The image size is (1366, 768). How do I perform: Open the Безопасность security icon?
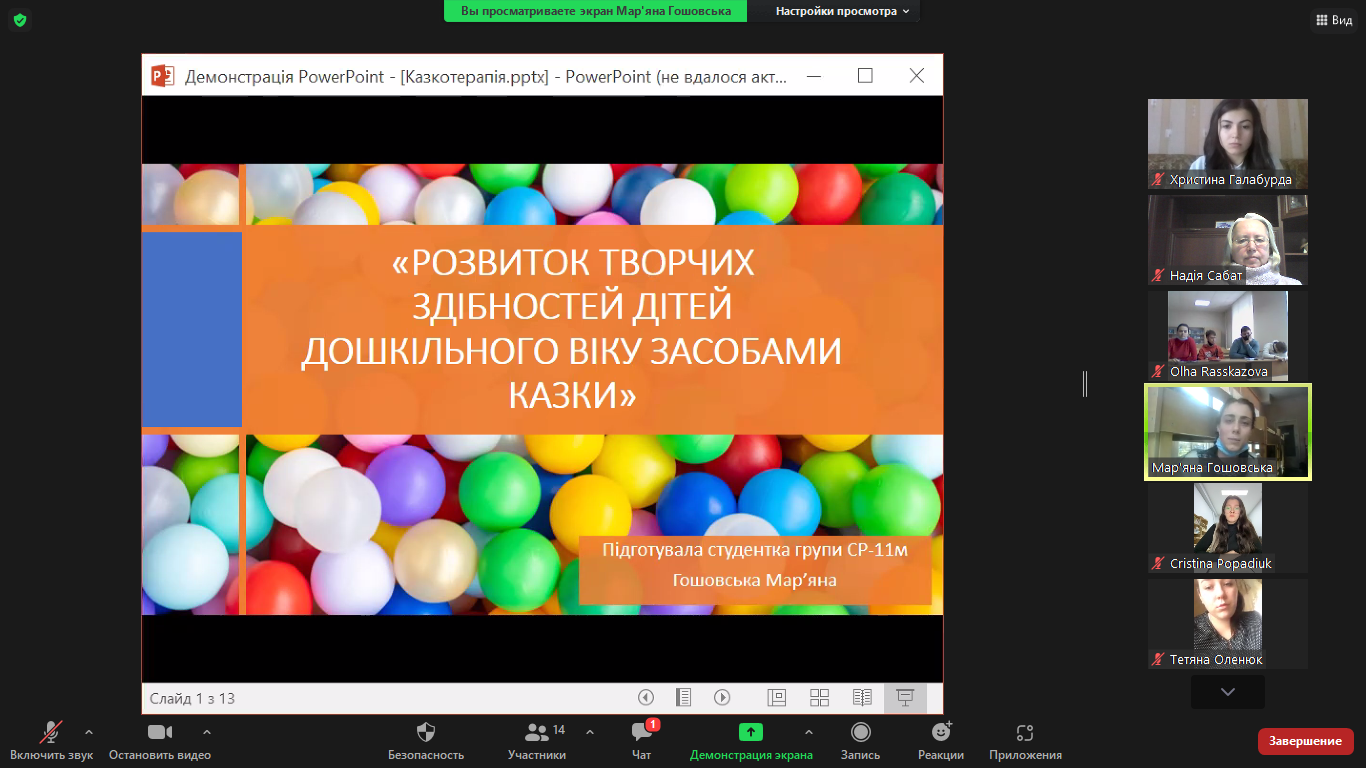(426, 733)
